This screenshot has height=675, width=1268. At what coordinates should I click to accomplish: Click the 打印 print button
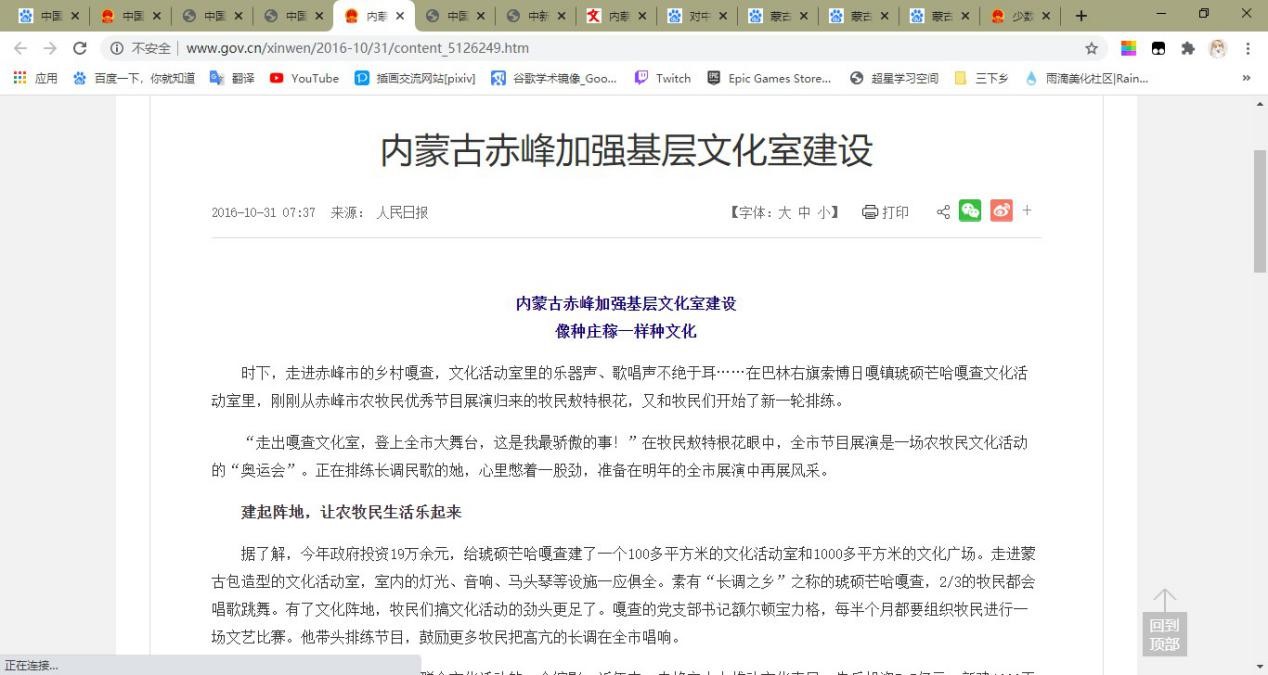pos(885,212)
